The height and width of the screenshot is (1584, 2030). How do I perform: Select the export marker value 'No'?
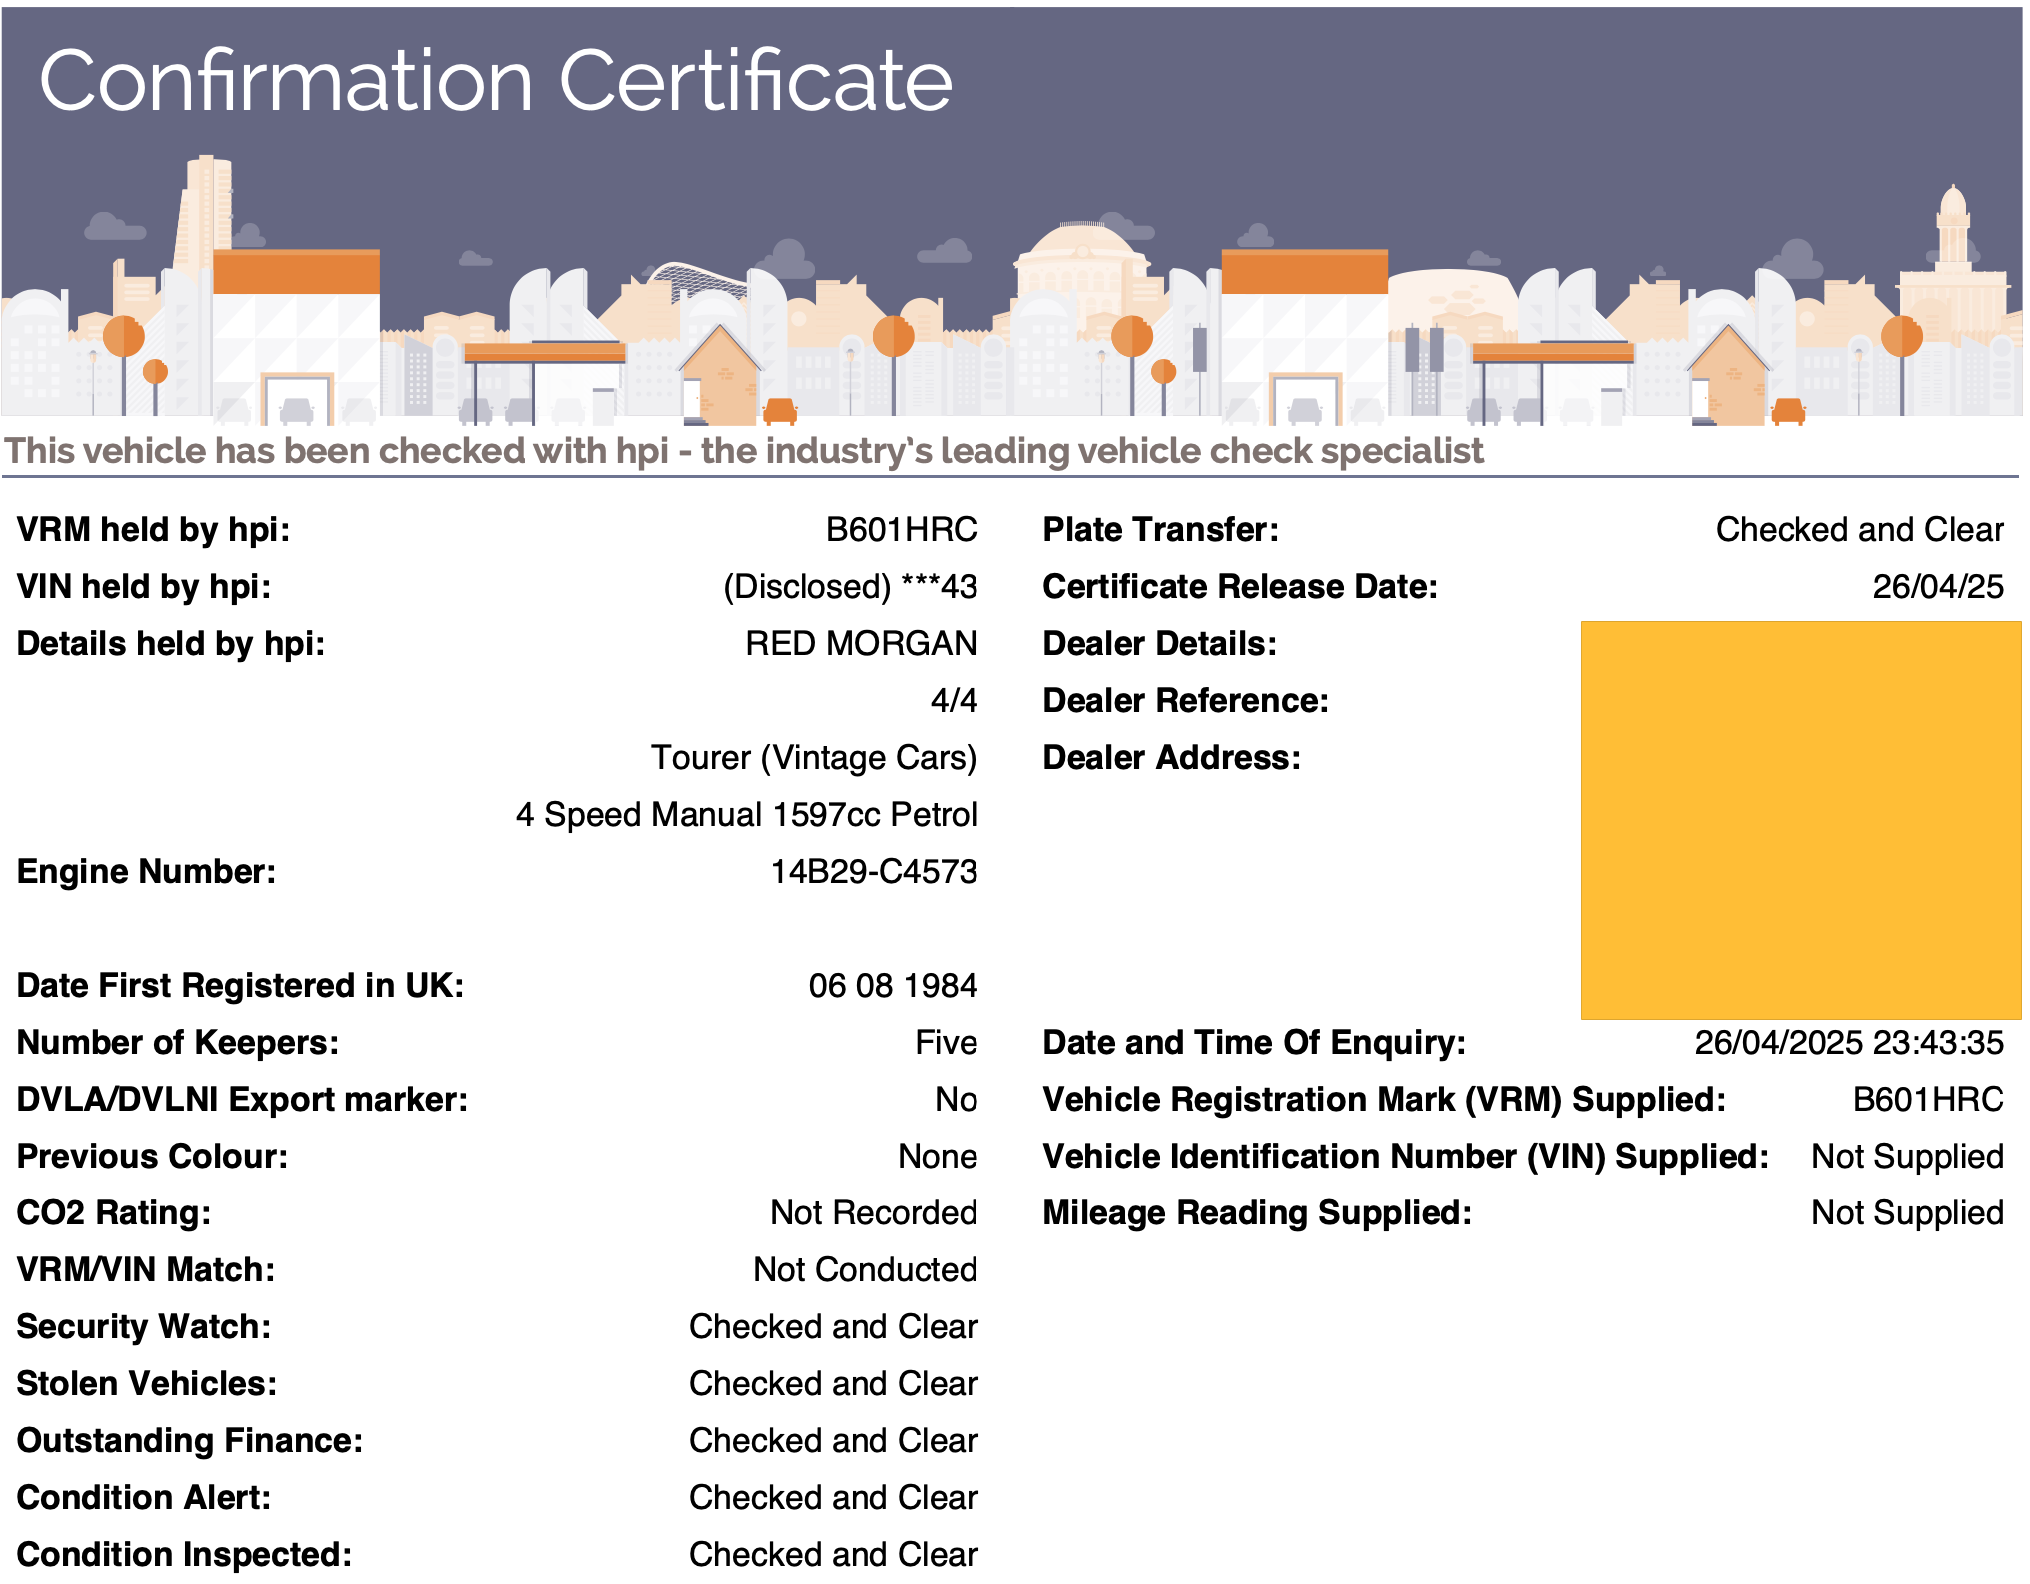(956, 1099)
